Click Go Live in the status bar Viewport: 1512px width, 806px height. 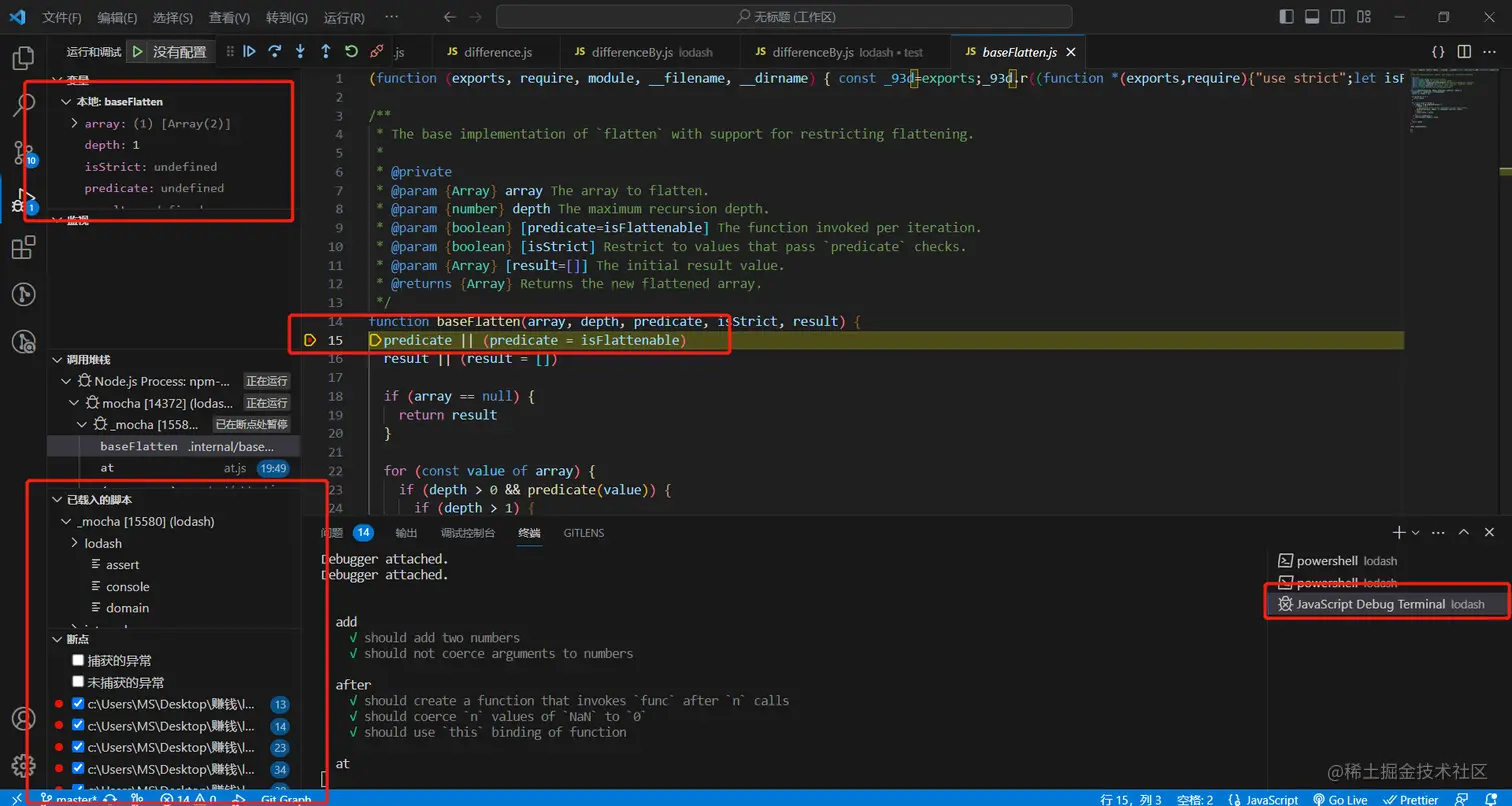click(x=1339, y=799)
